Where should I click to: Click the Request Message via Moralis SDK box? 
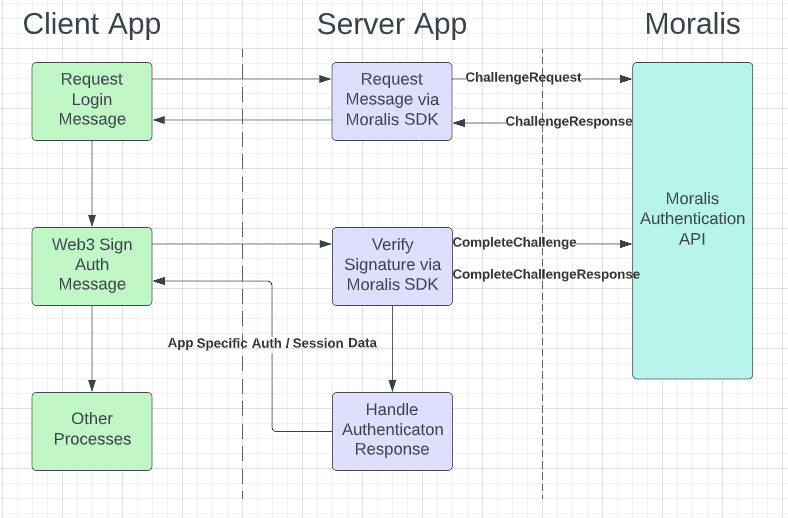point(392,101)
